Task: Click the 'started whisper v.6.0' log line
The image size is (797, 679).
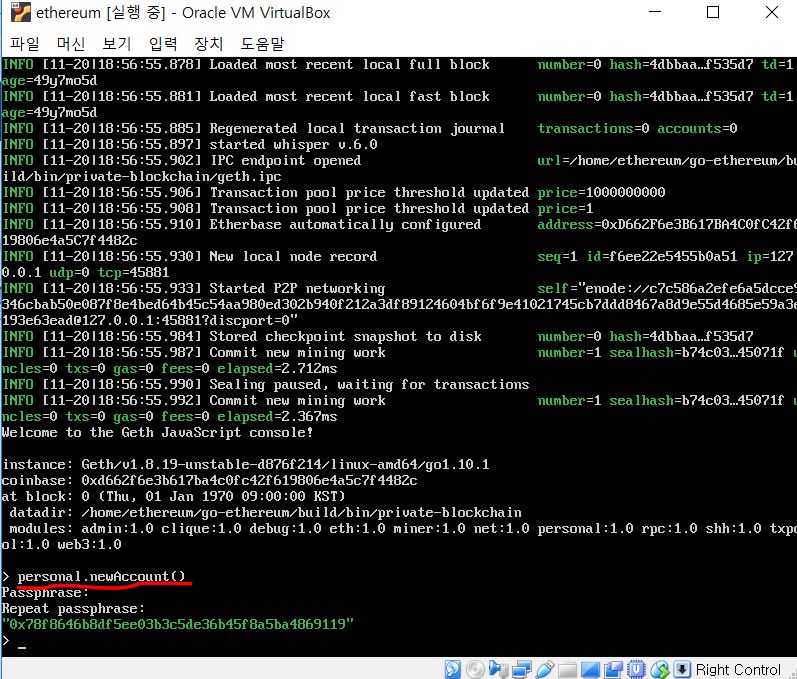Action: [x=190, y=144]
